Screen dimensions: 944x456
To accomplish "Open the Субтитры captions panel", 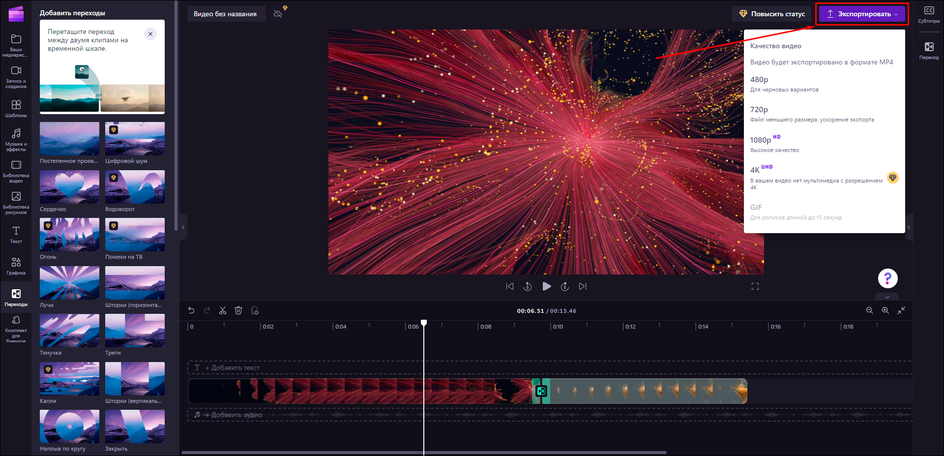I will [928, 14].
